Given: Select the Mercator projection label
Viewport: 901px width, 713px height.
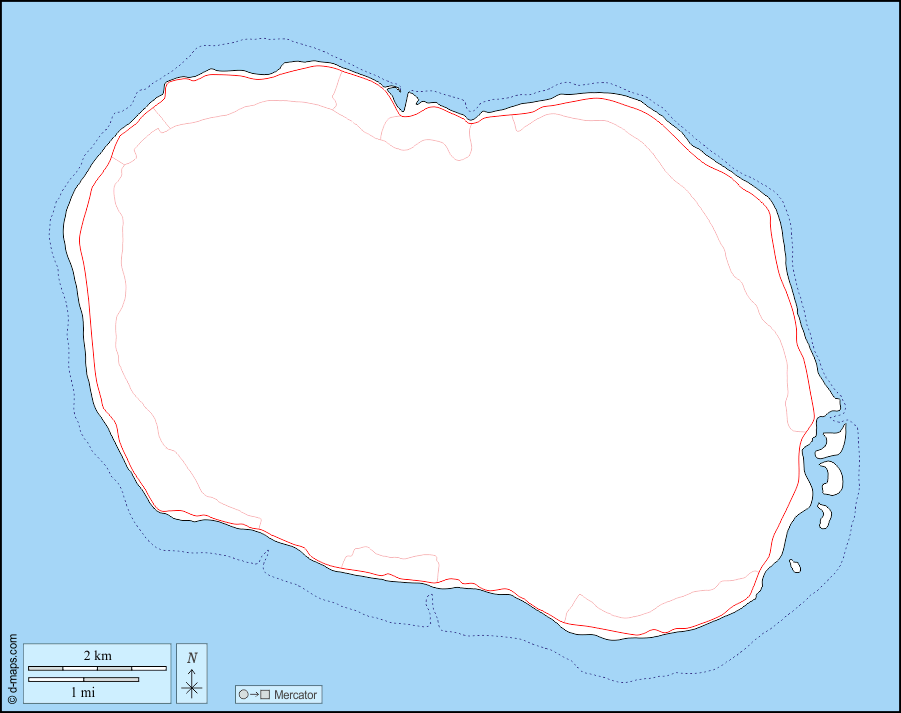Looking at the screenshot, I should 295,694.
